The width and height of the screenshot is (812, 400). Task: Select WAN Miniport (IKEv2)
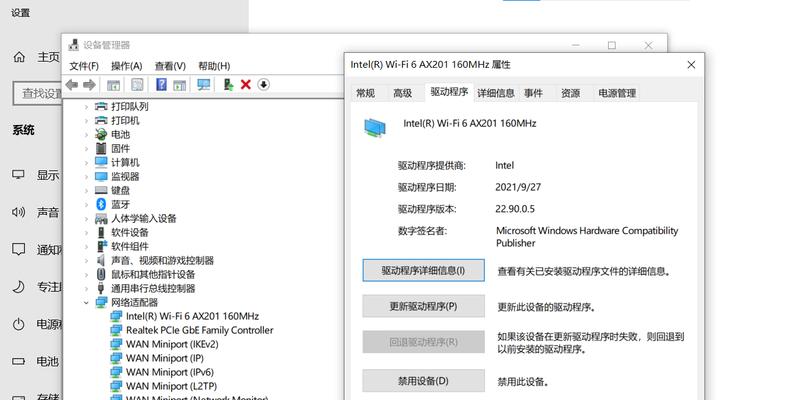pos(172,345)
